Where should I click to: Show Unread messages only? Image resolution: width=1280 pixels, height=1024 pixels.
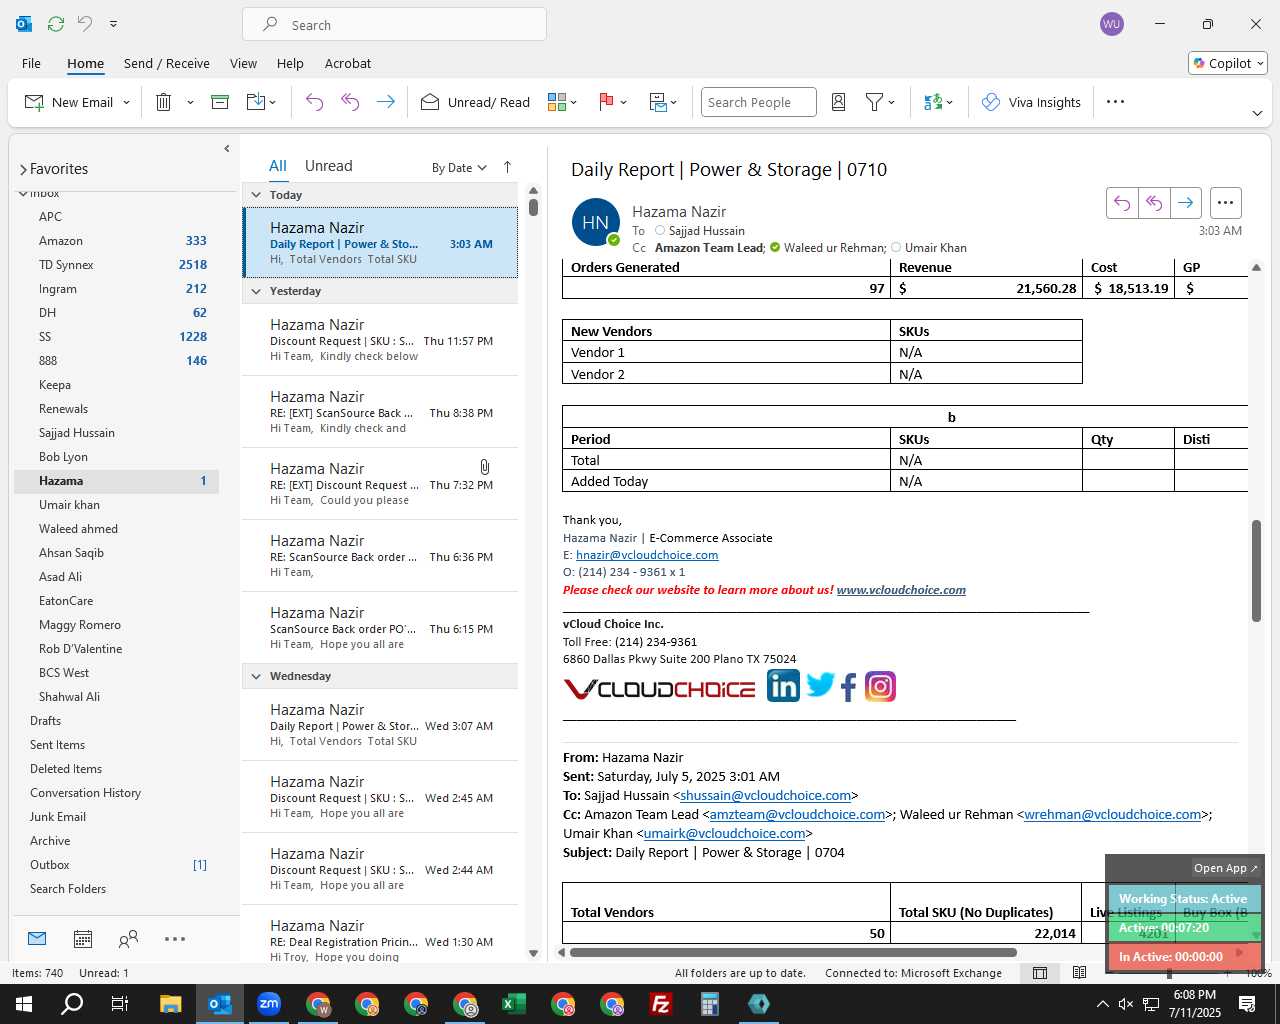click(328, 166)
